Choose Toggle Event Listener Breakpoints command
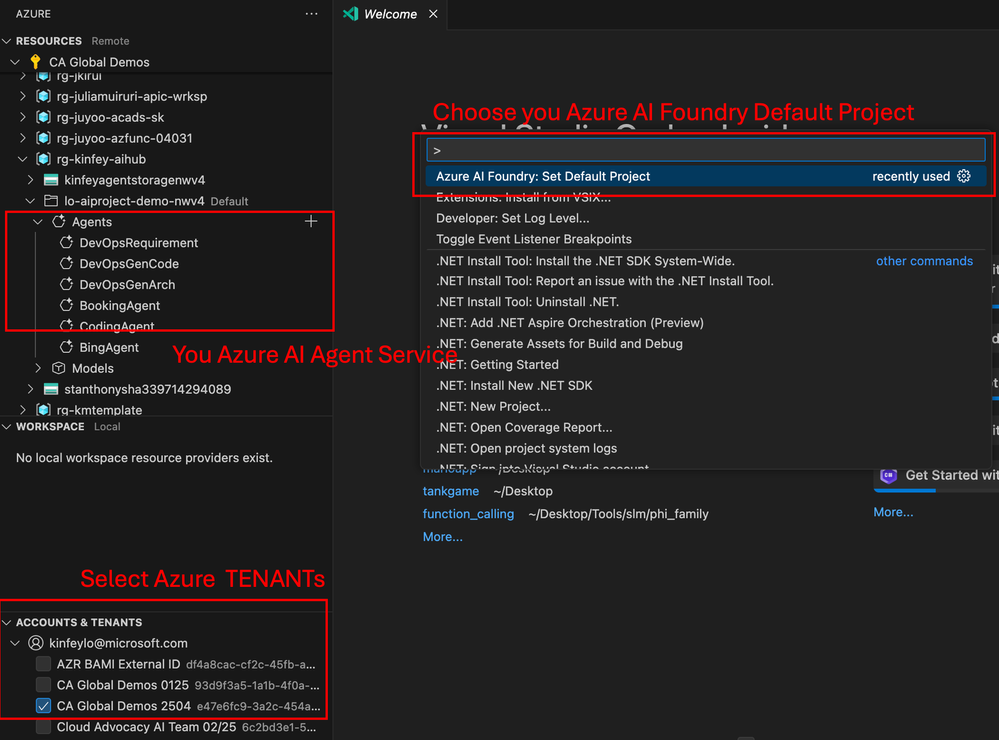999x740 pixels. (706, 239)
